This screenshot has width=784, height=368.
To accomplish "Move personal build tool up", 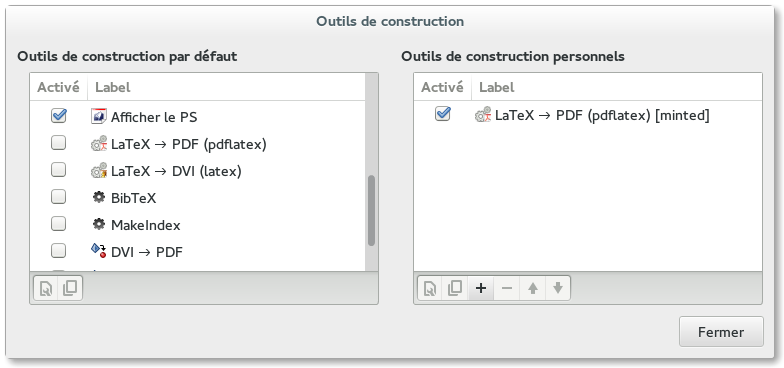I will coord(532,288).
